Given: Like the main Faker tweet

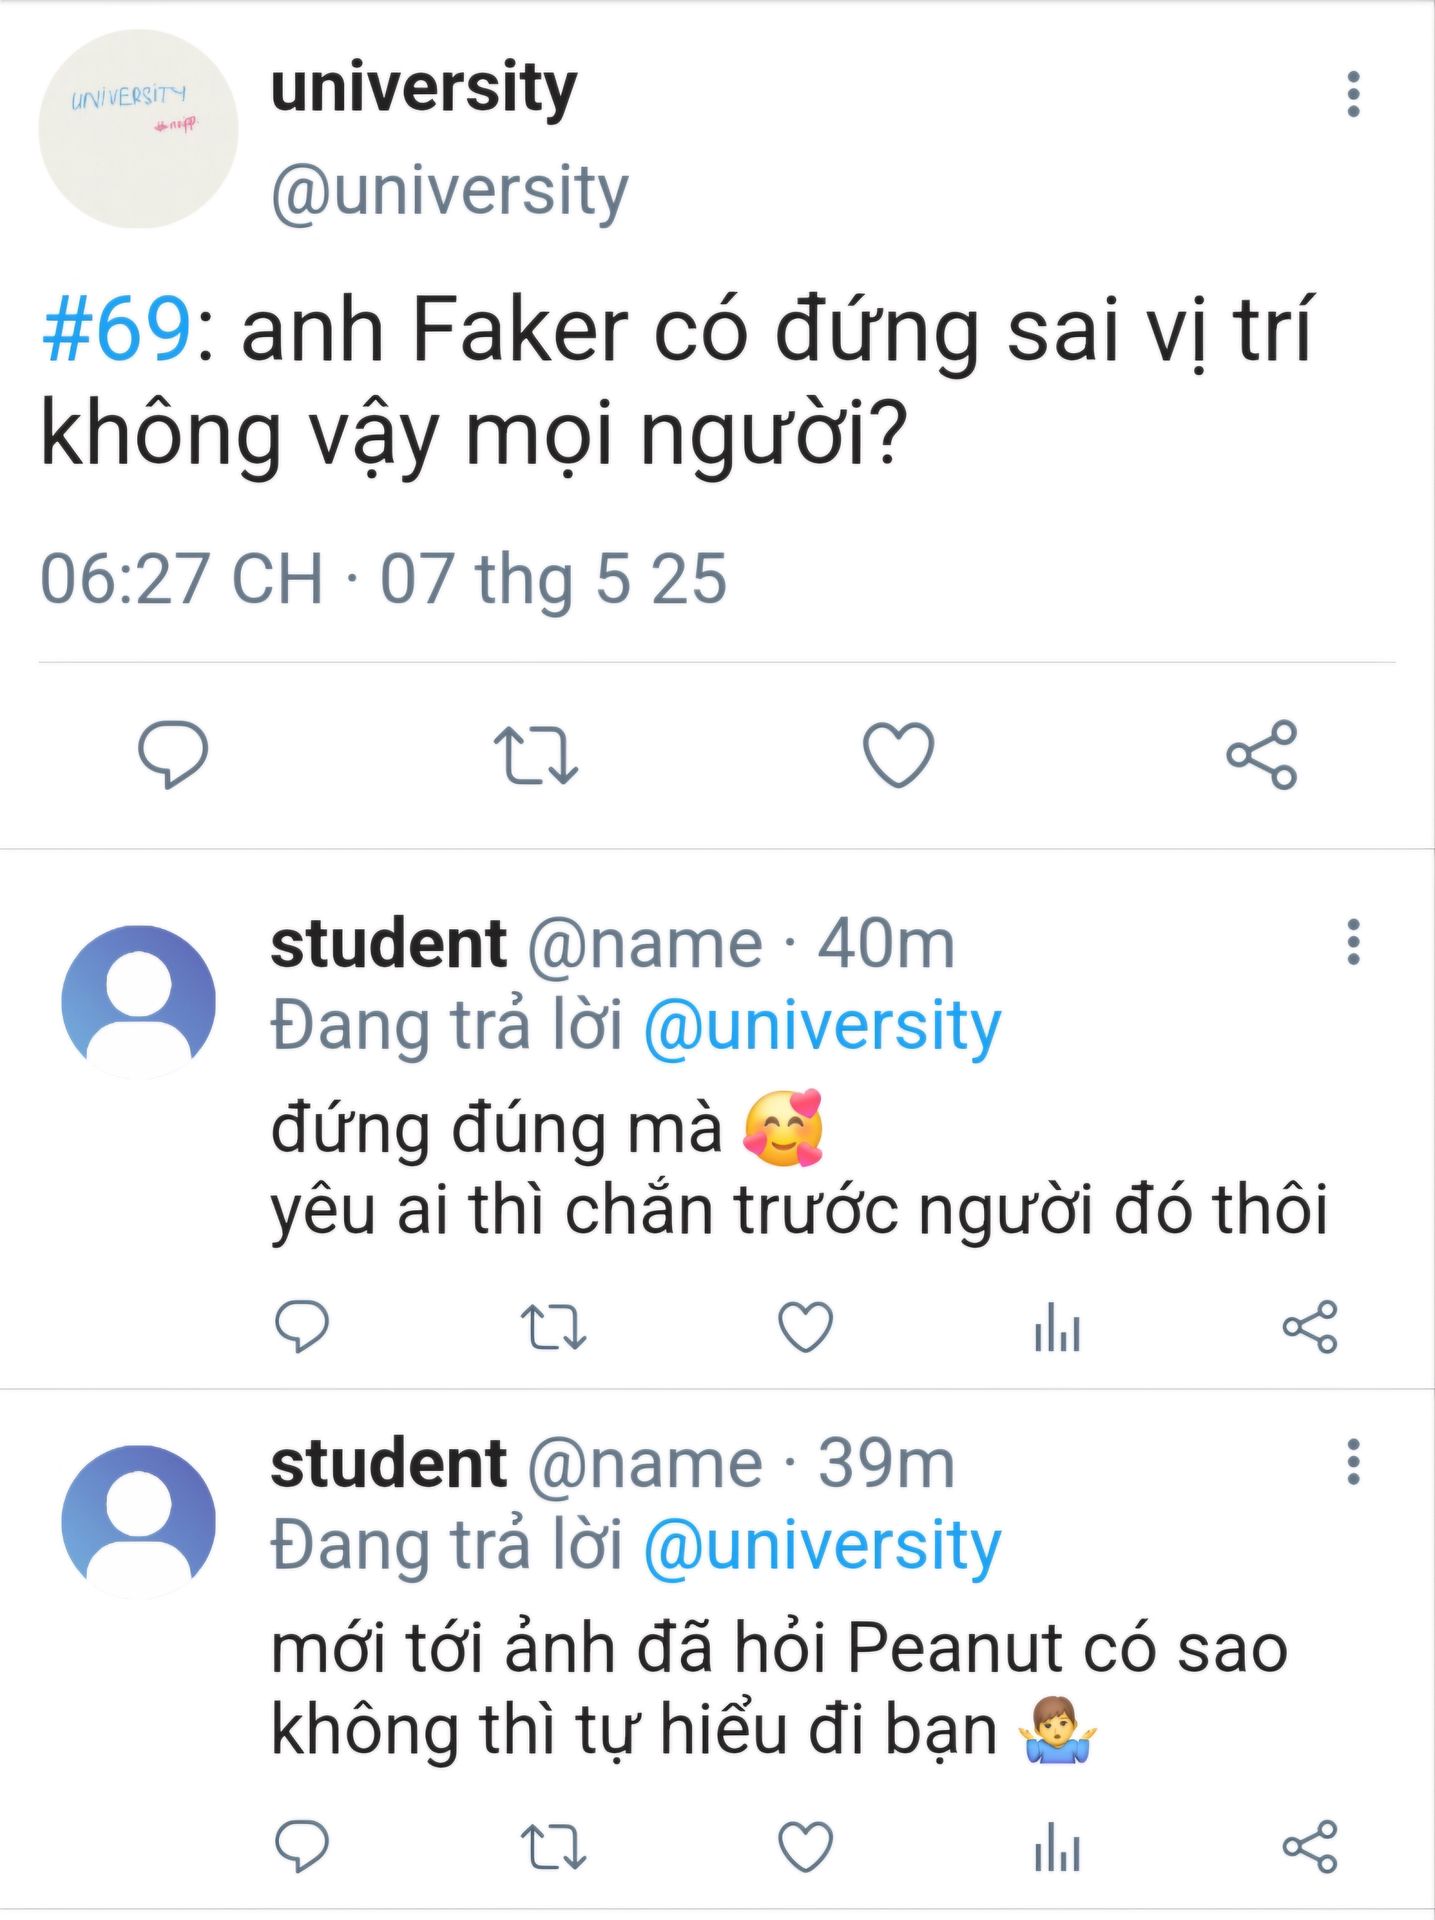Looking at the screenshot, I should point(898,754).
